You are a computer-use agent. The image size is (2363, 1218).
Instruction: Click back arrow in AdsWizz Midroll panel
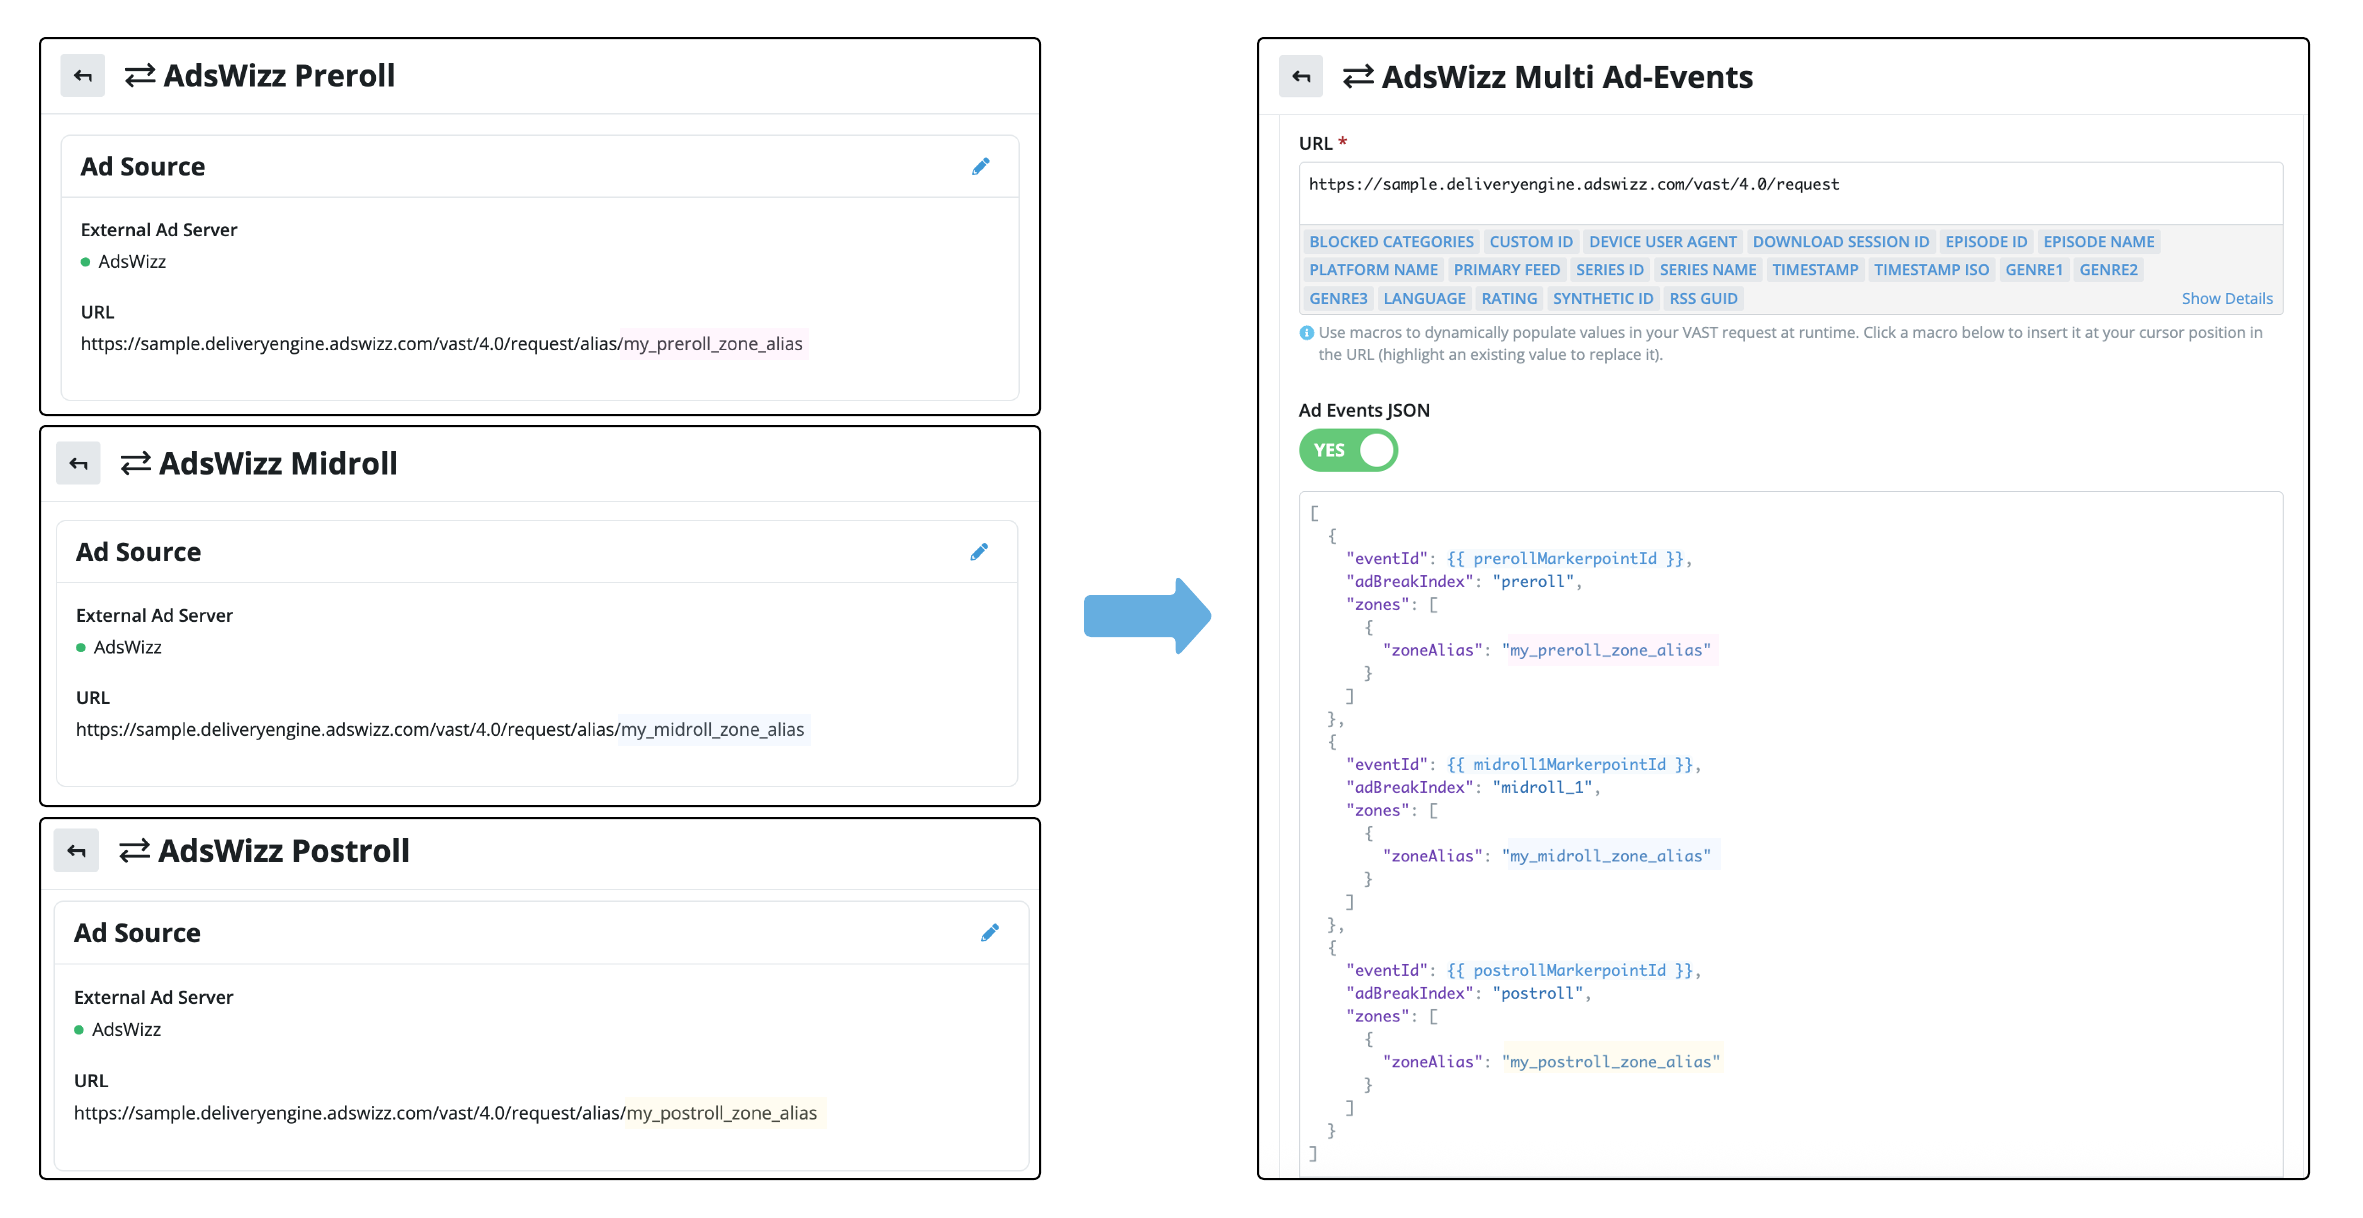tap(78, 464)
